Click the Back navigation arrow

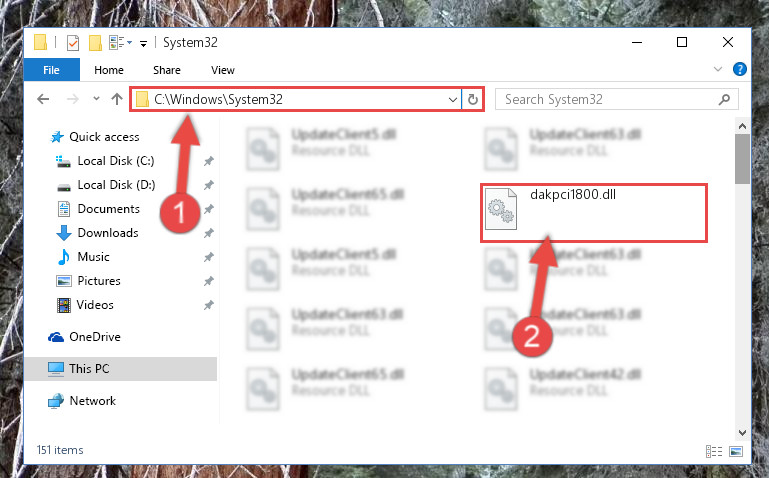pyautogui.click(x=43, y=100)
